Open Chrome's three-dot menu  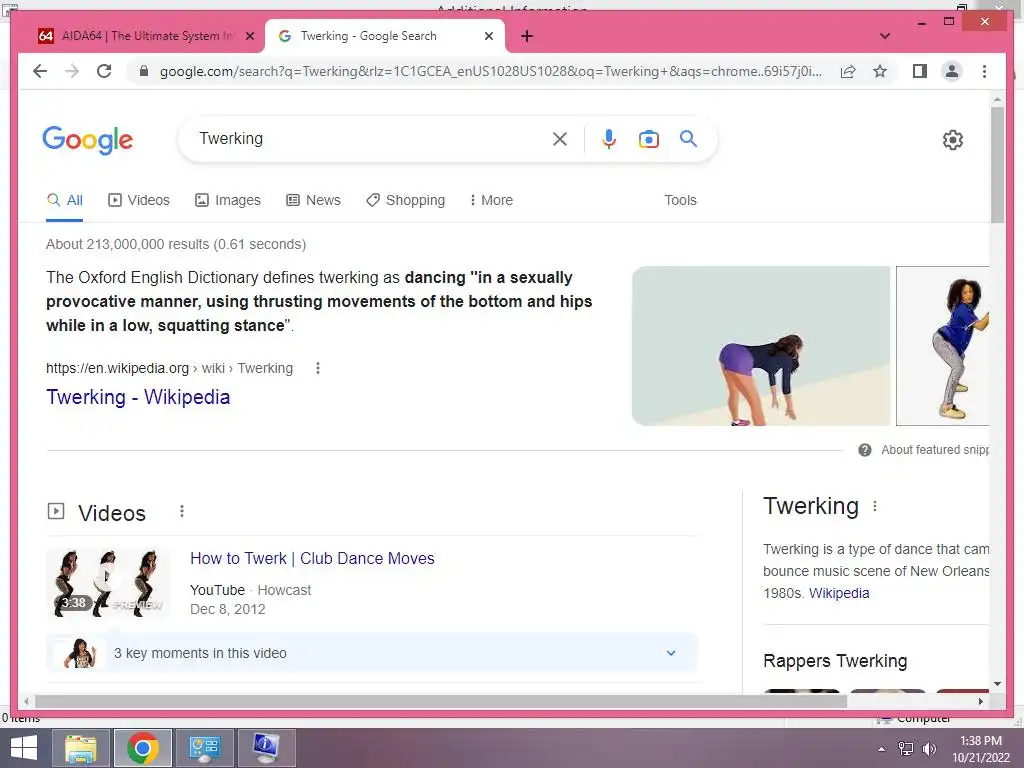pyautogui.click(x=984, y=71)
